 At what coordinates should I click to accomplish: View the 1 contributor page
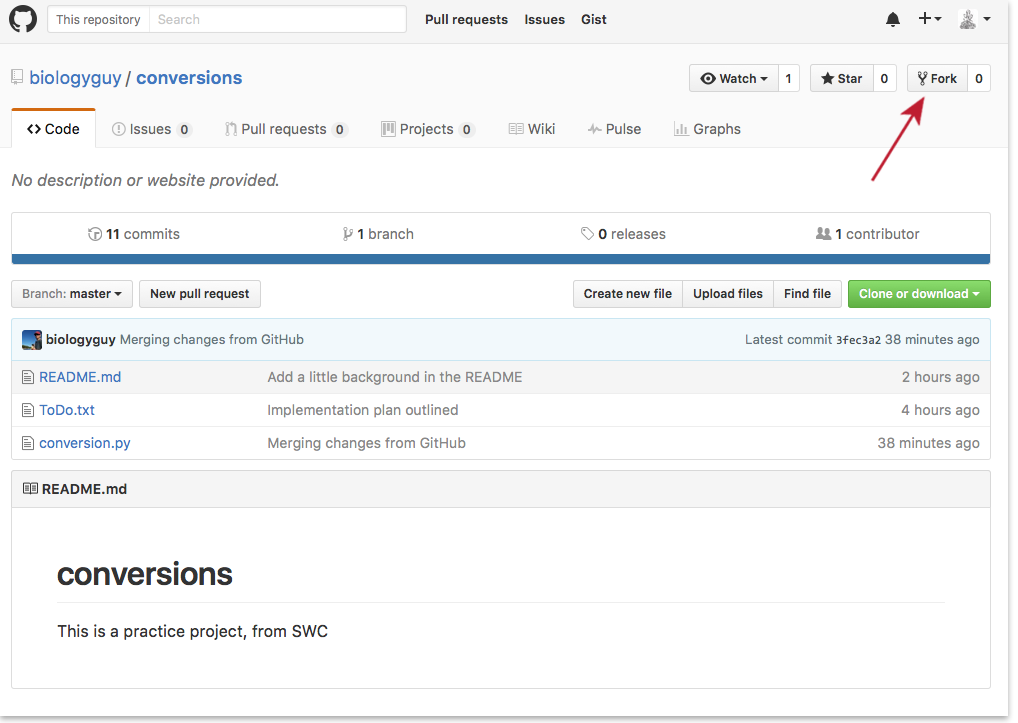[867, 234]
